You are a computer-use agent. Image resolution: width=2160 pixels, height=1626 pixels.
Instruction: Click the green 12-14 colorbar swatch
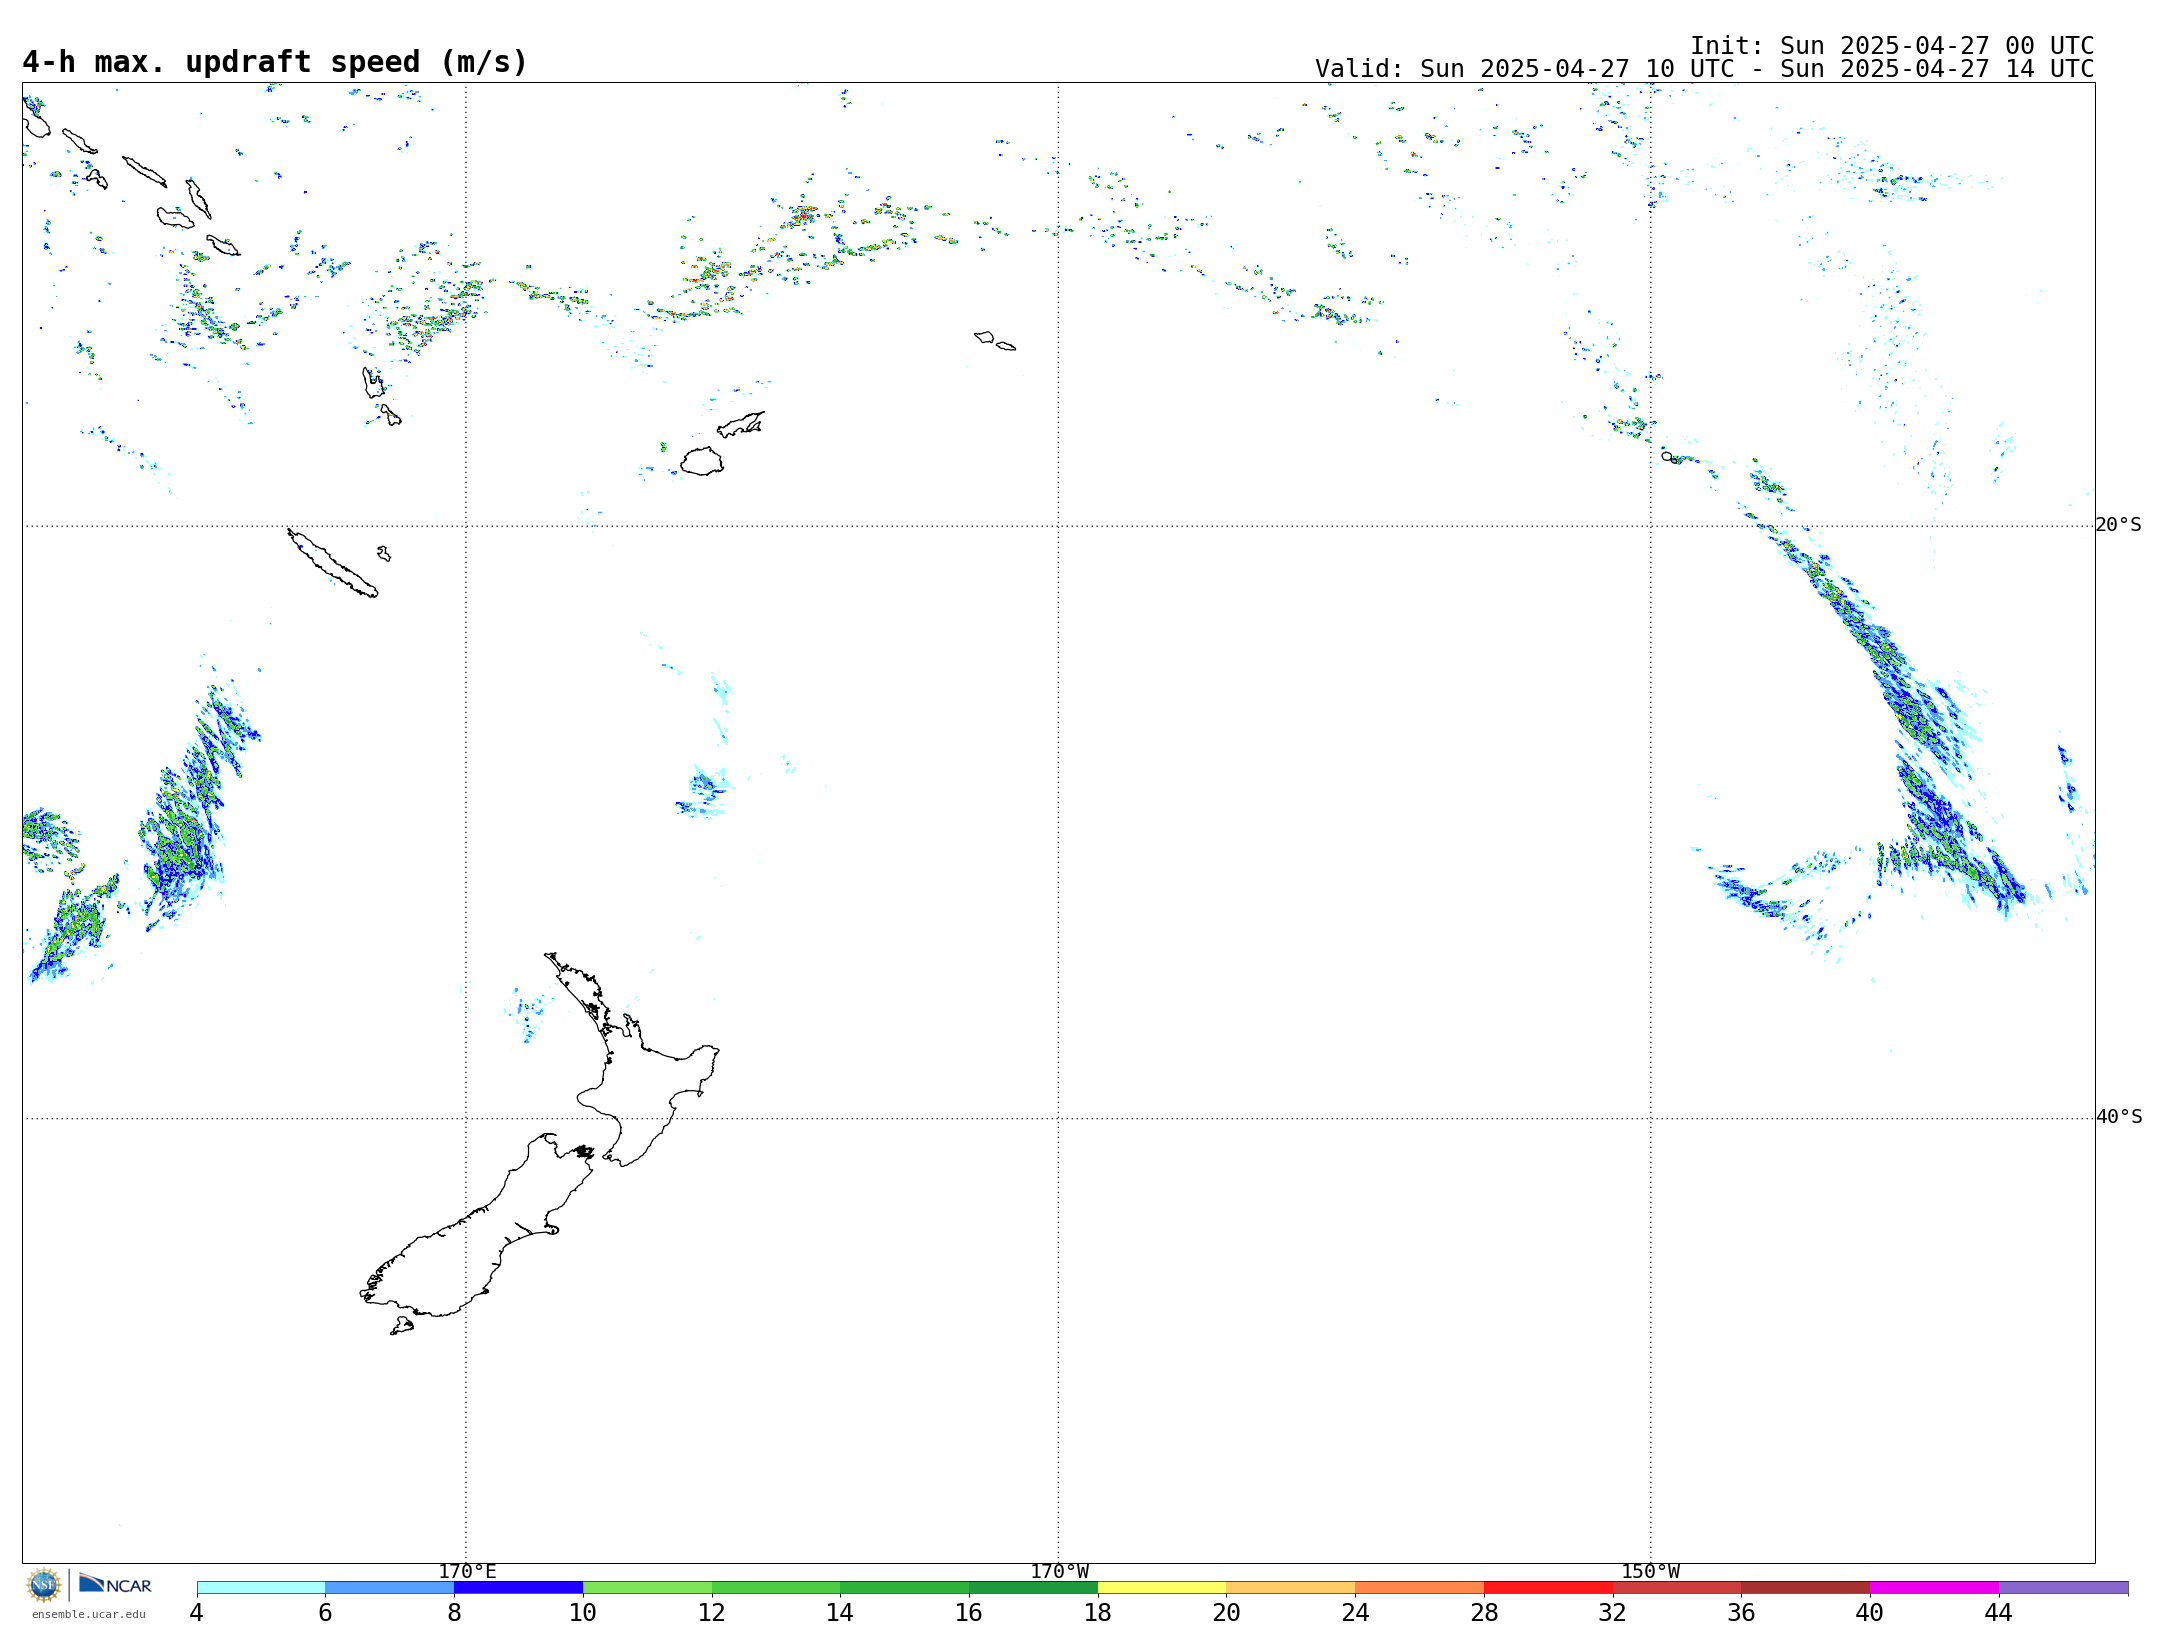(776, 1587)
